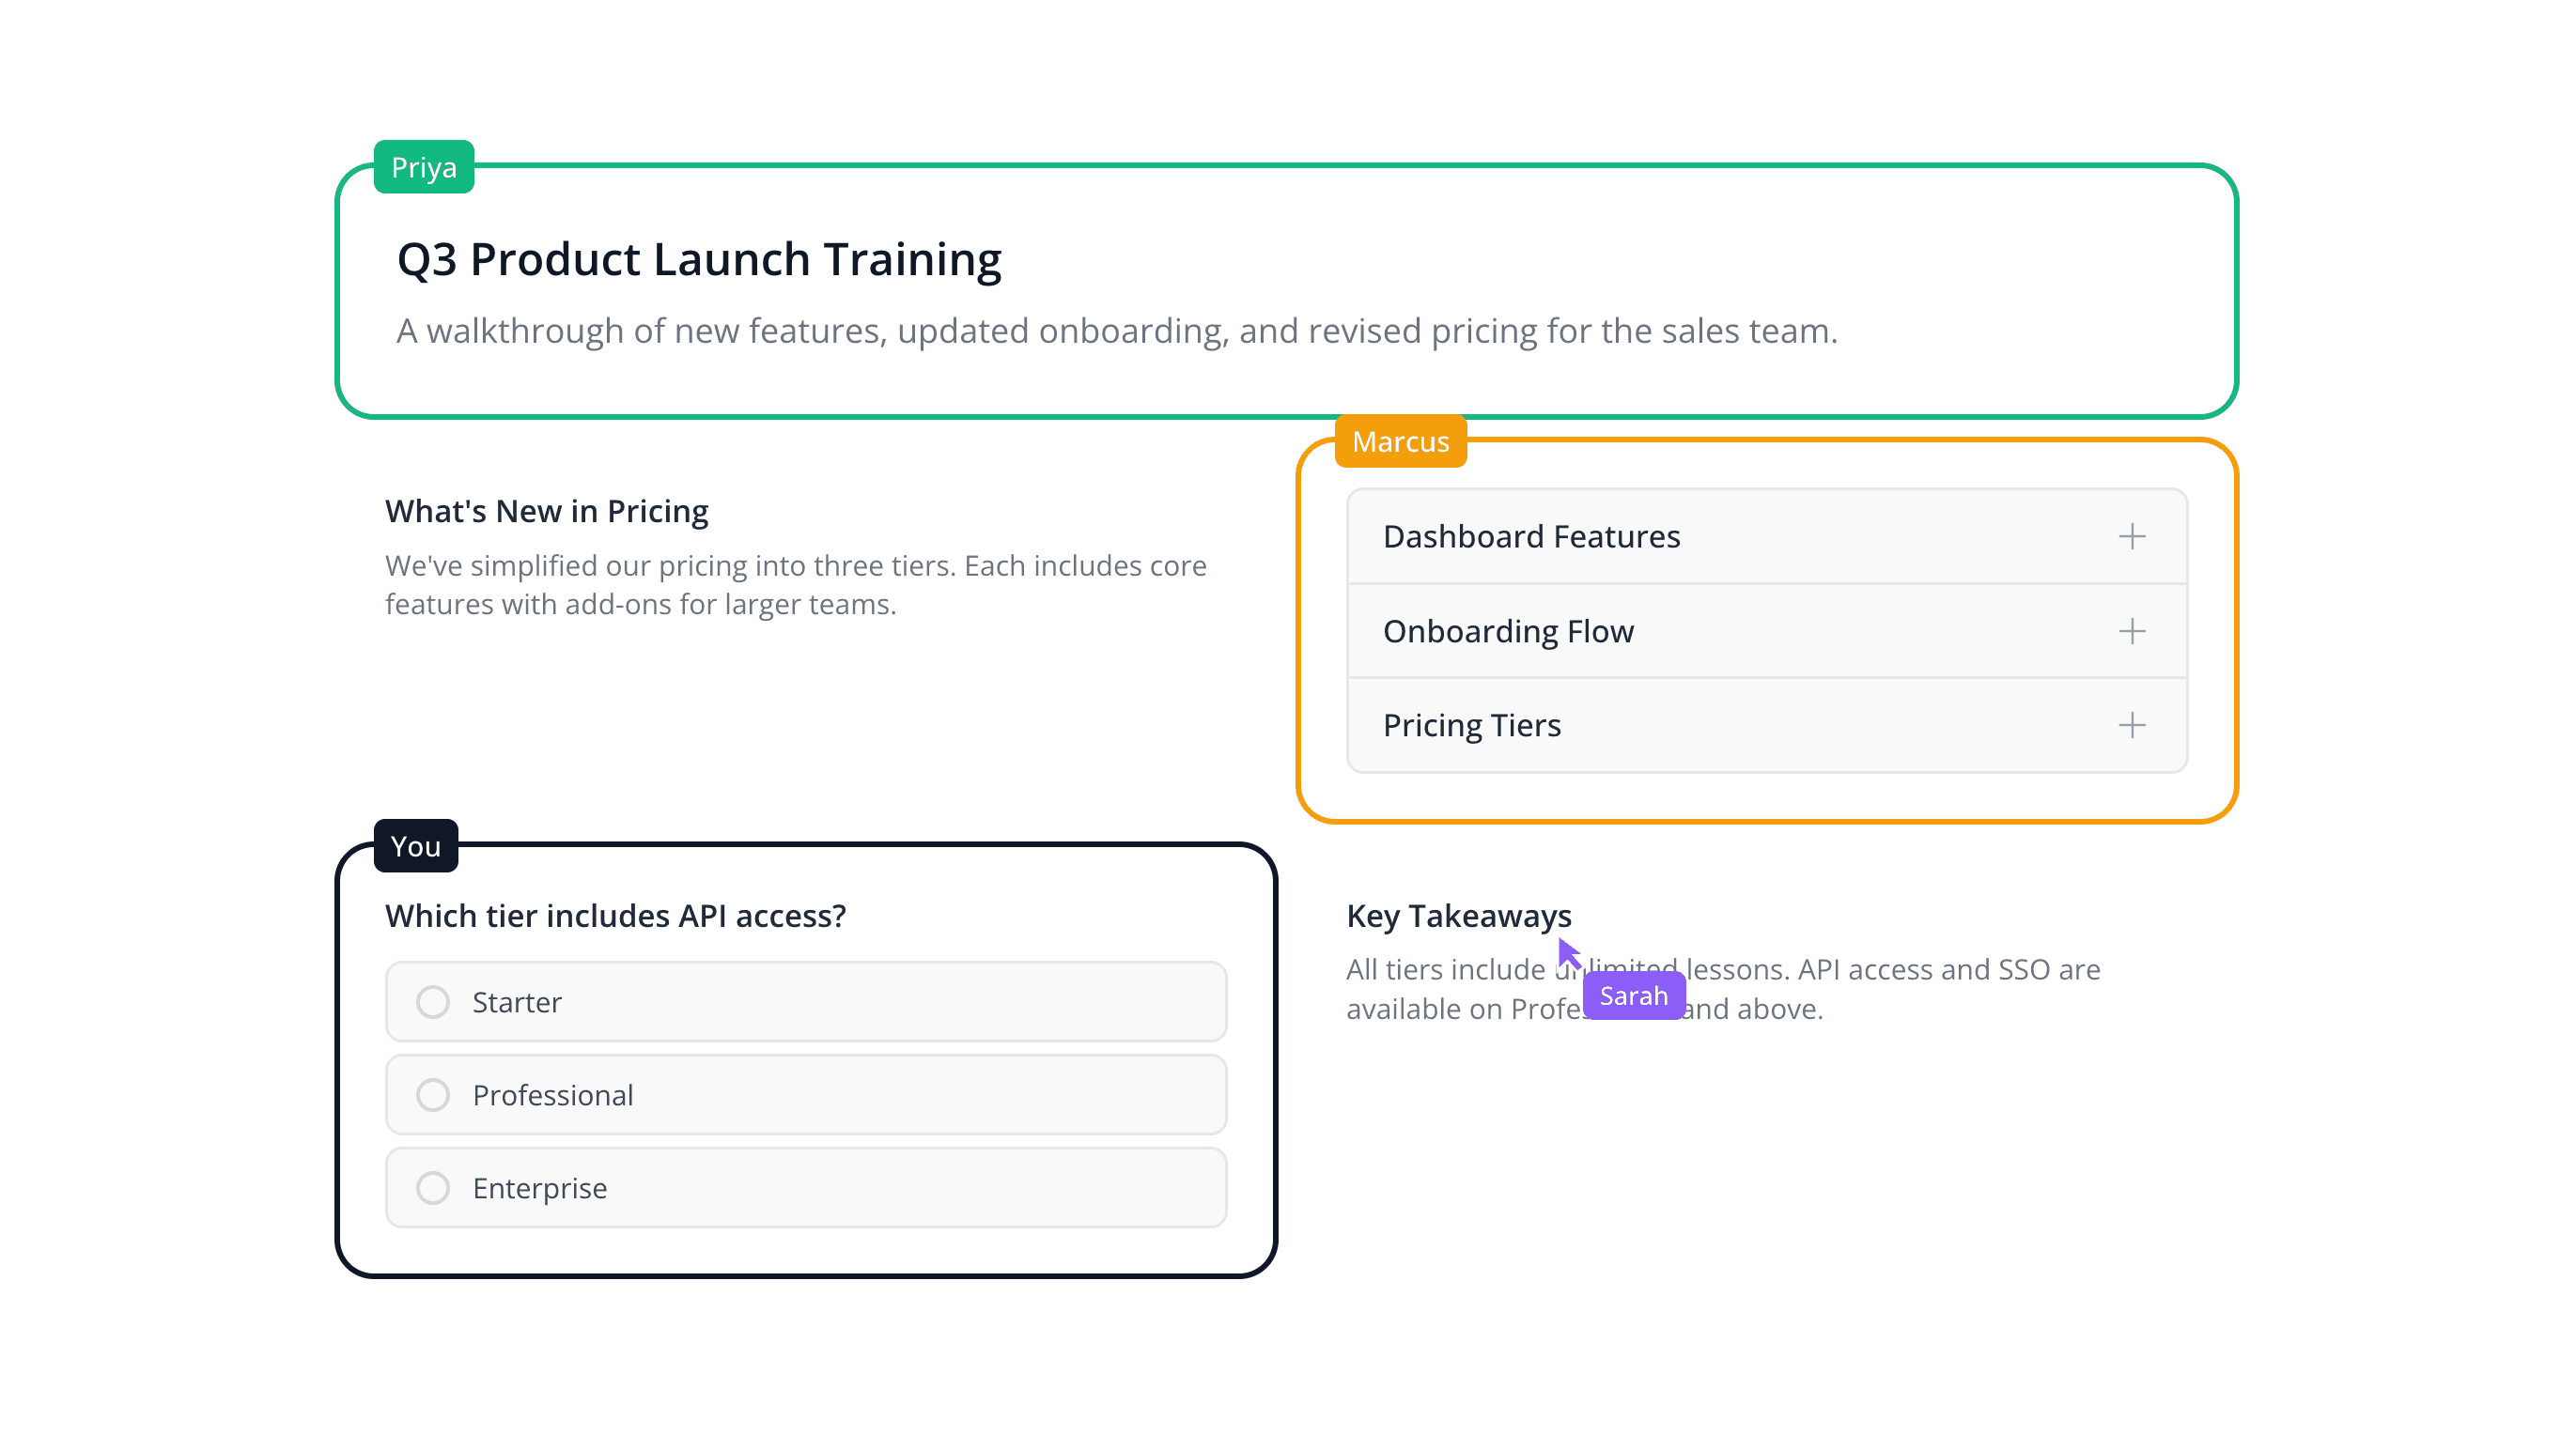Click the question 'Which tier includes API access?'
The width and height of the screenshot is (2576, 1435).
pyautogui.click(x=615, y=915)
